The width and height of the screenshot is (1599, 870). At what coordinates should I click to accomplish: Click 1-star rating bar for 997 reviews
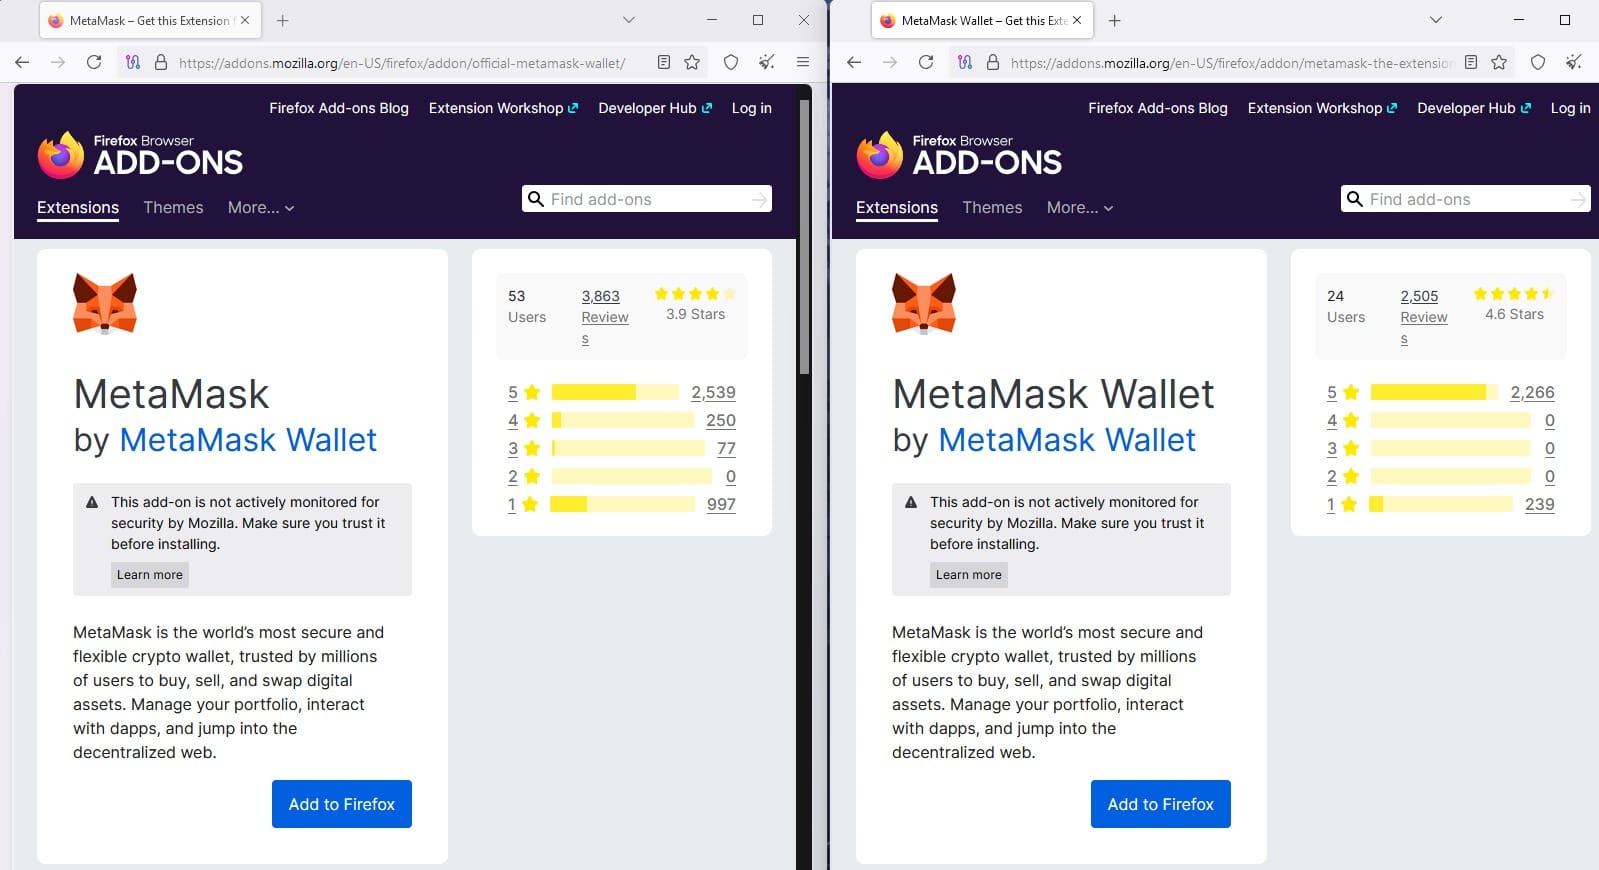click(622, 504)
